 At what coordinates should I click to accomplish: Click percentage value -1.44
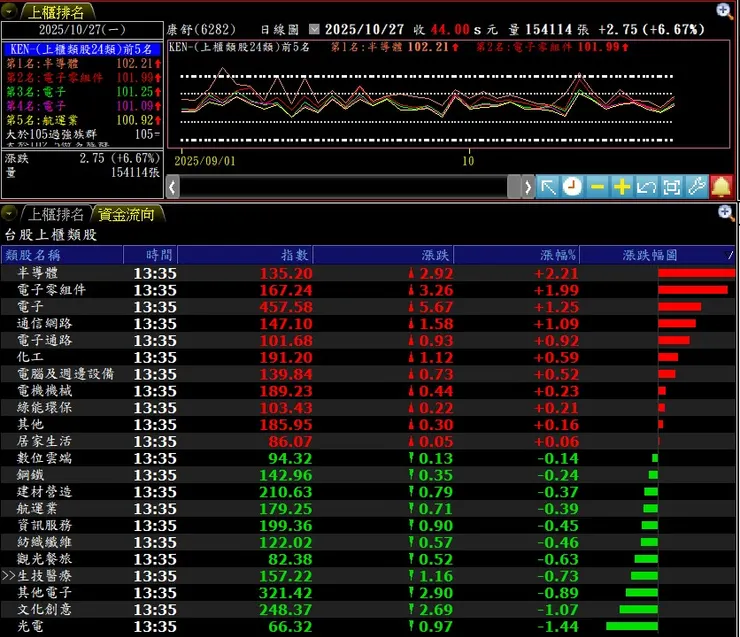point(558,627)
